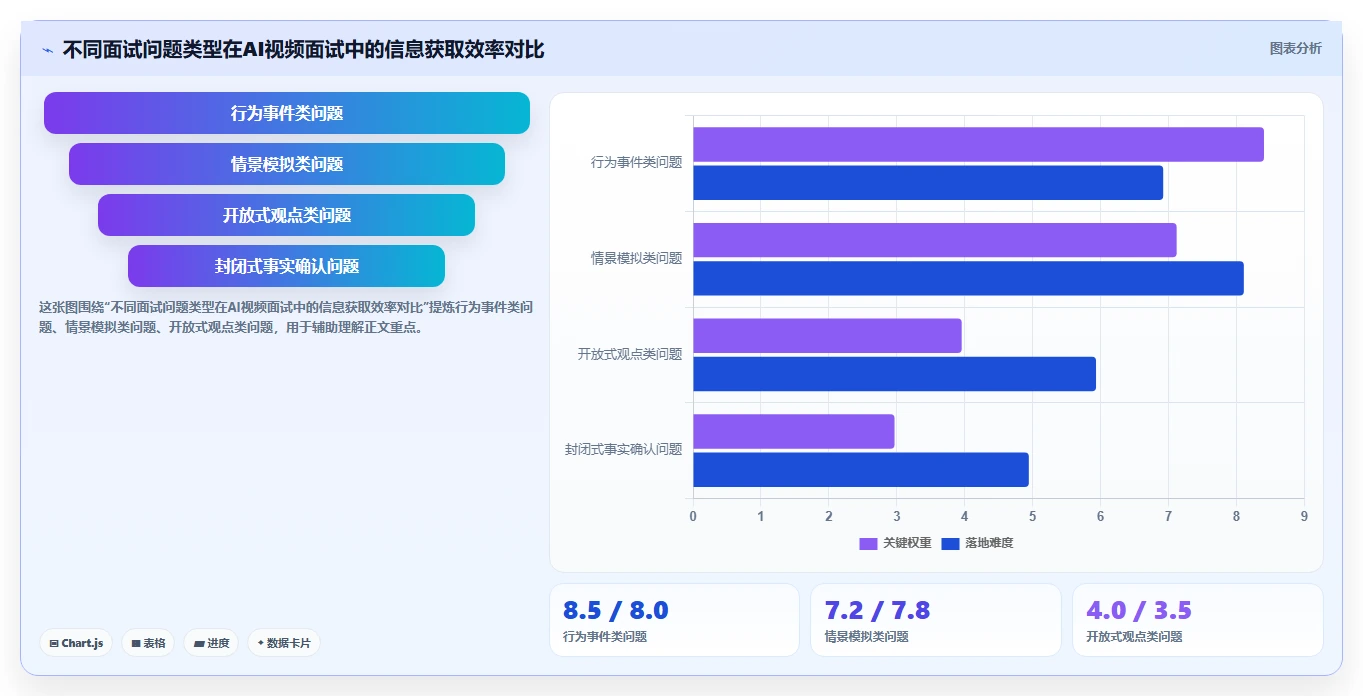This screenshot has height=696, width=1363.
Task: Click the 行为事件类问题 y-axis label
Action: coord(636,162)
